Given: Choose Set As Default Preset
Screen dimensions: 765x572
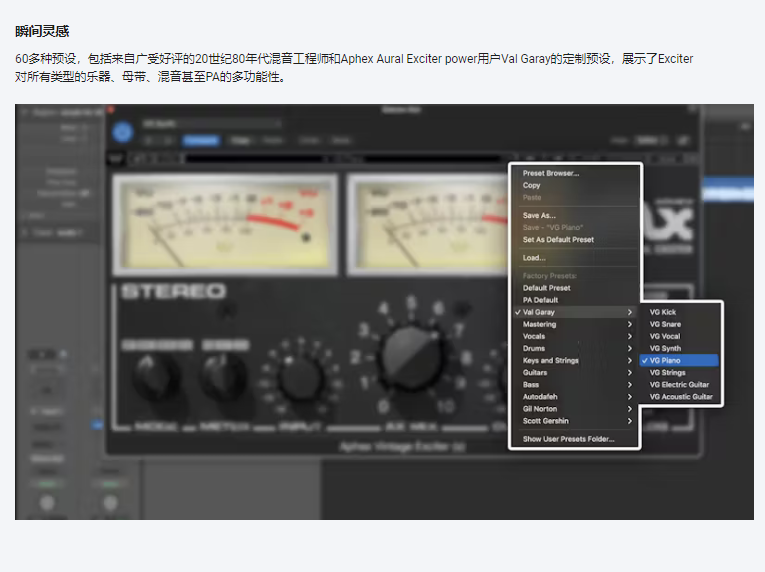Looking at the screenshot, I should click(x=558, y=240).
